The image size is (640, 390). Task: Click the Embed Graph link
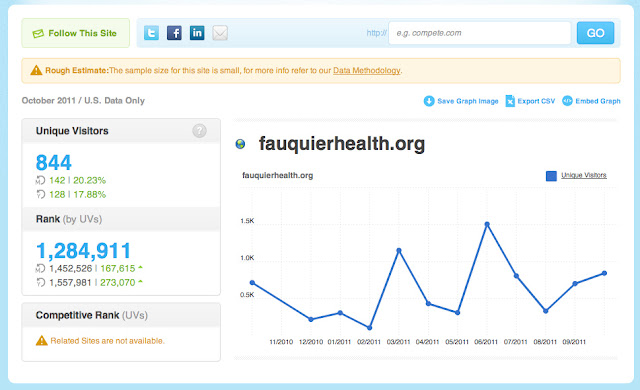(x=598, y=101)
